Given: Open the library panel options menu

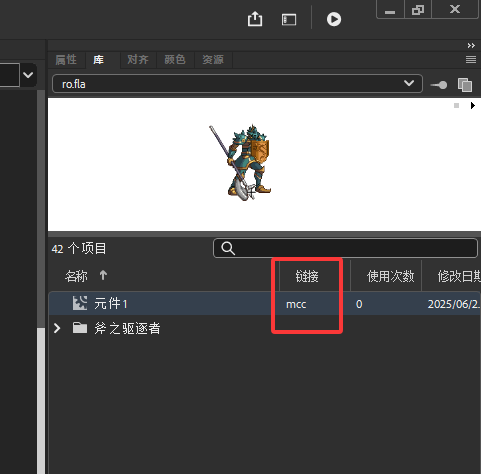Looking at the screenshot, I should 471,60.
